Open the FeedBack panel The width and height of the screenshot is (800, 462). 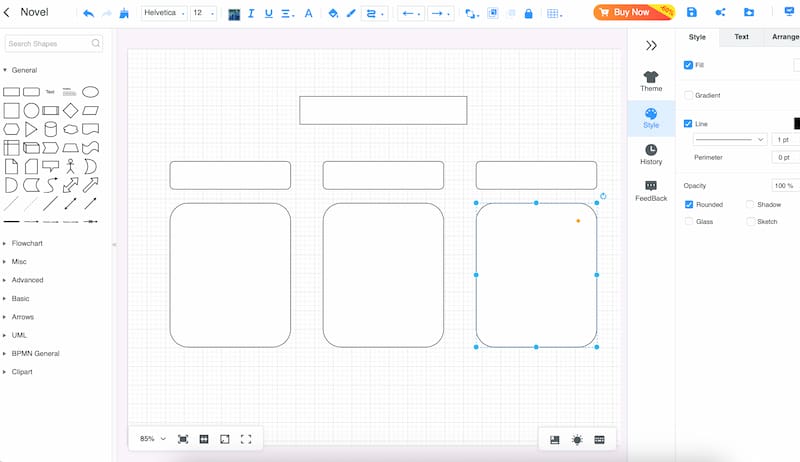[651, 191]
